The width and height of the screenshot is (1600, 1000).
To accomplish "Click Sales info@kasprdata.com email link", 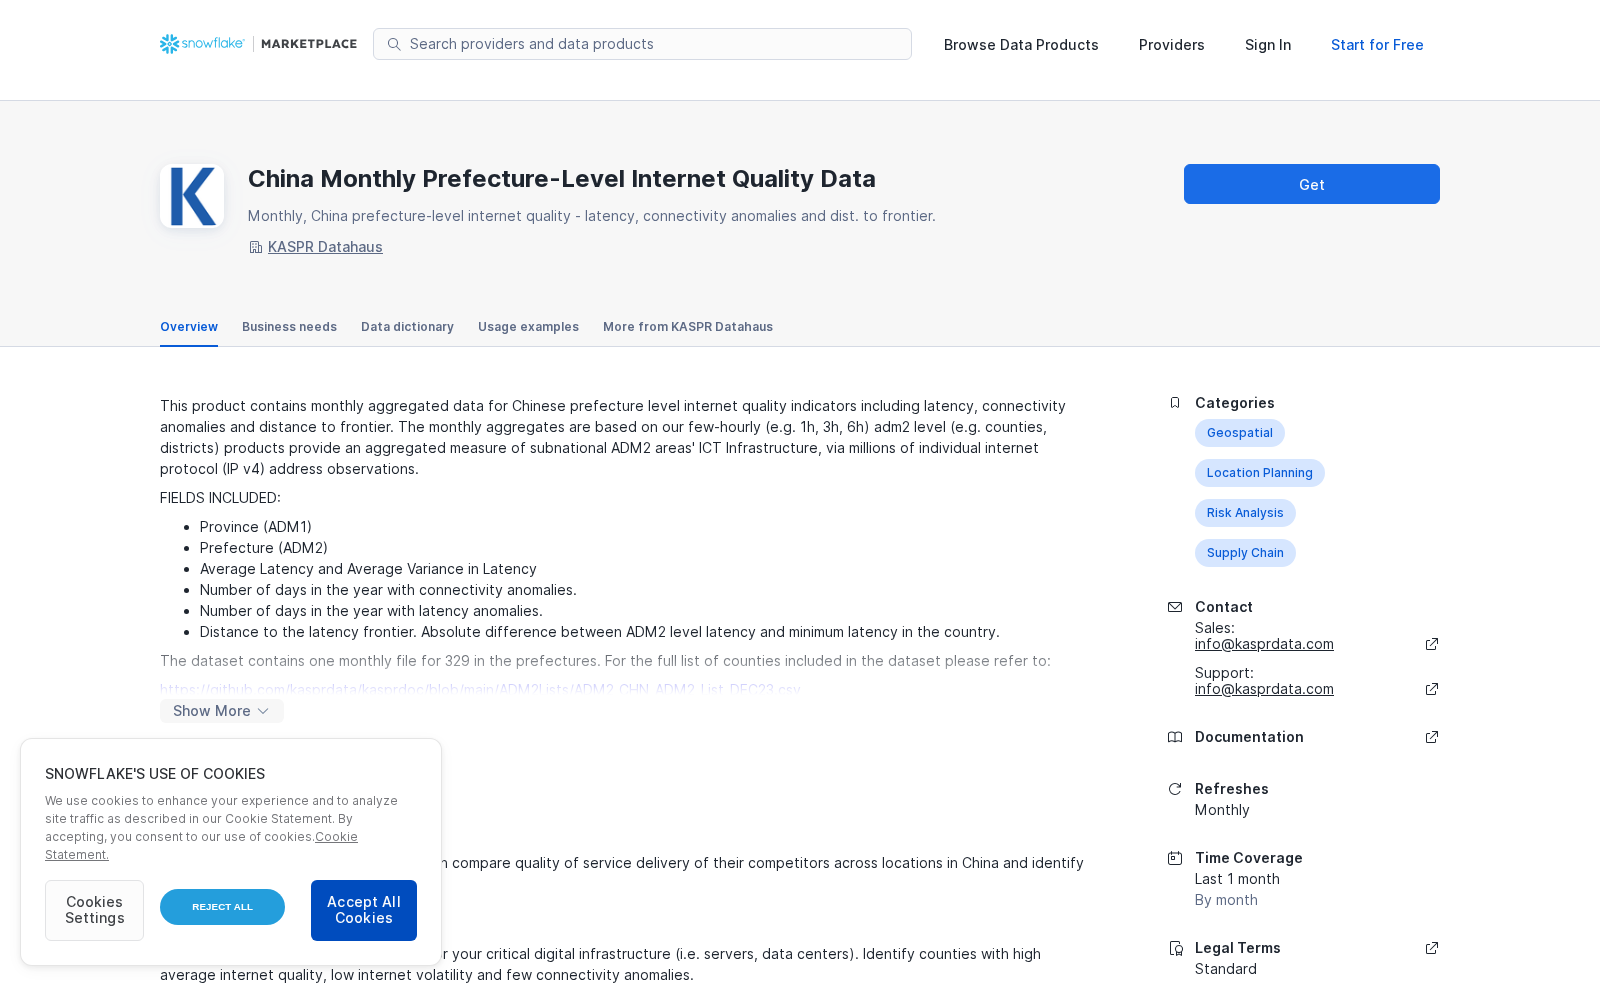I will (1264, 644).
